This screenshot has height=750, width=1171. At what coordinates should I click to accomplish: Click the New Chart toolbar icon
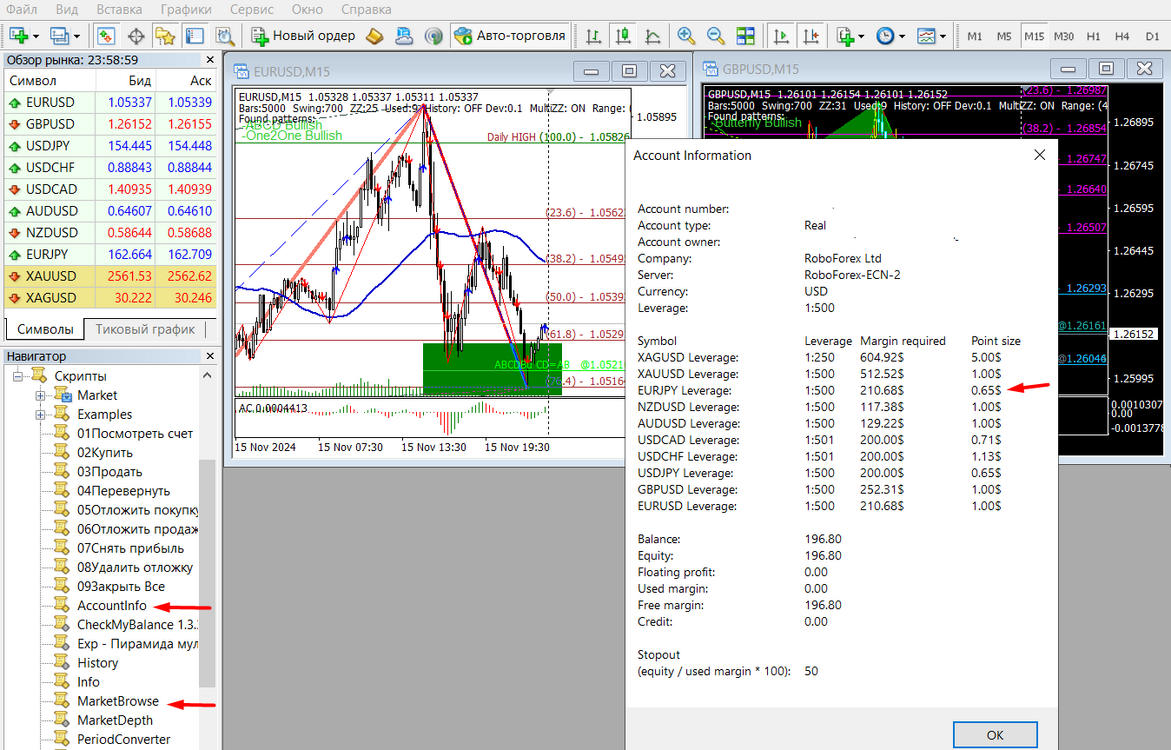click(x=19, y=35)
